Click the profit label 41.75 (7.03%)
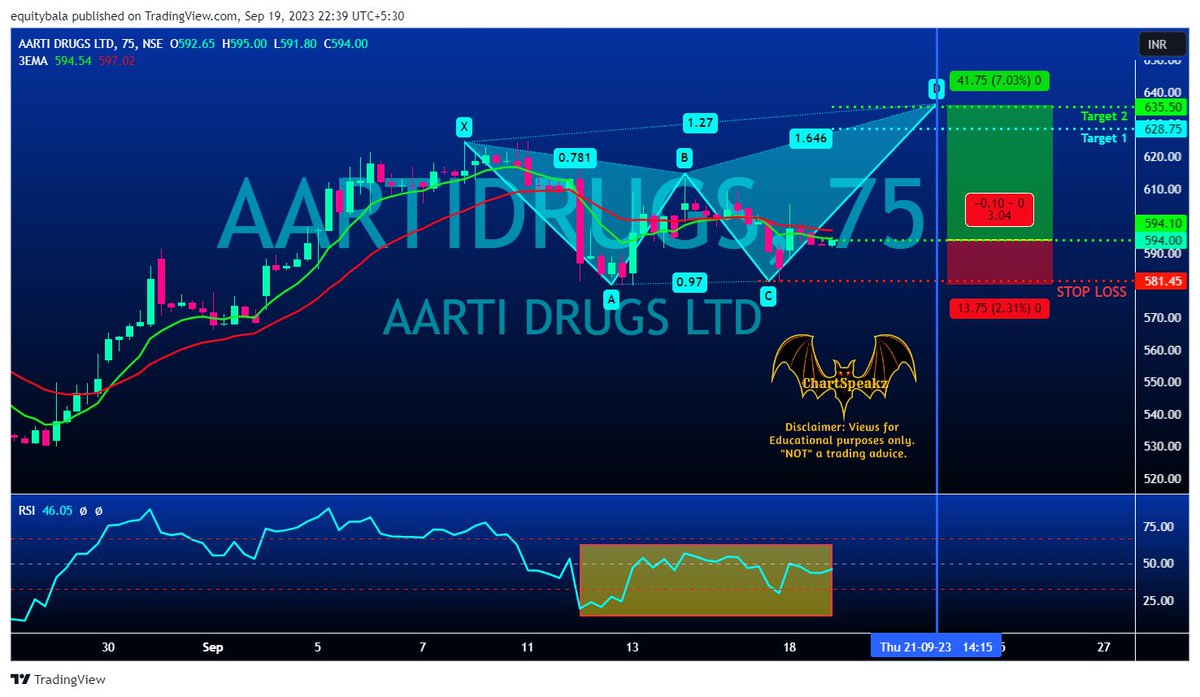Image resolution: width=1200 pixels, height=697 pixels. point(1000,80)
